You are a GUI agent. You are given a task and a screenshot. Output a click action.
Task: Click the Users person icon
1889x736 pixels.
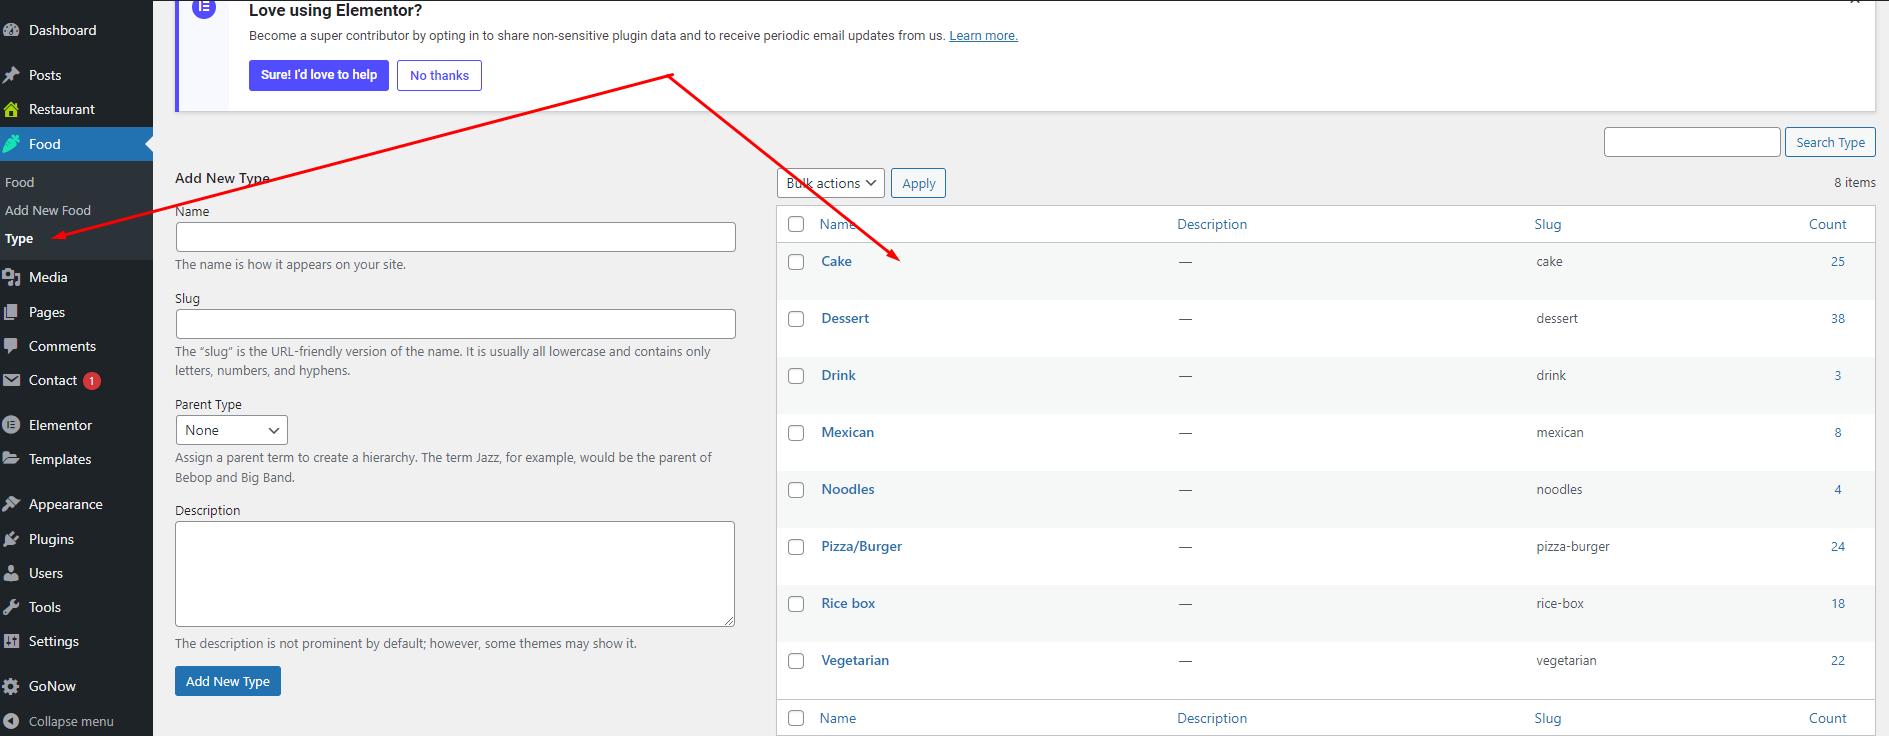[x=12, y=573]
